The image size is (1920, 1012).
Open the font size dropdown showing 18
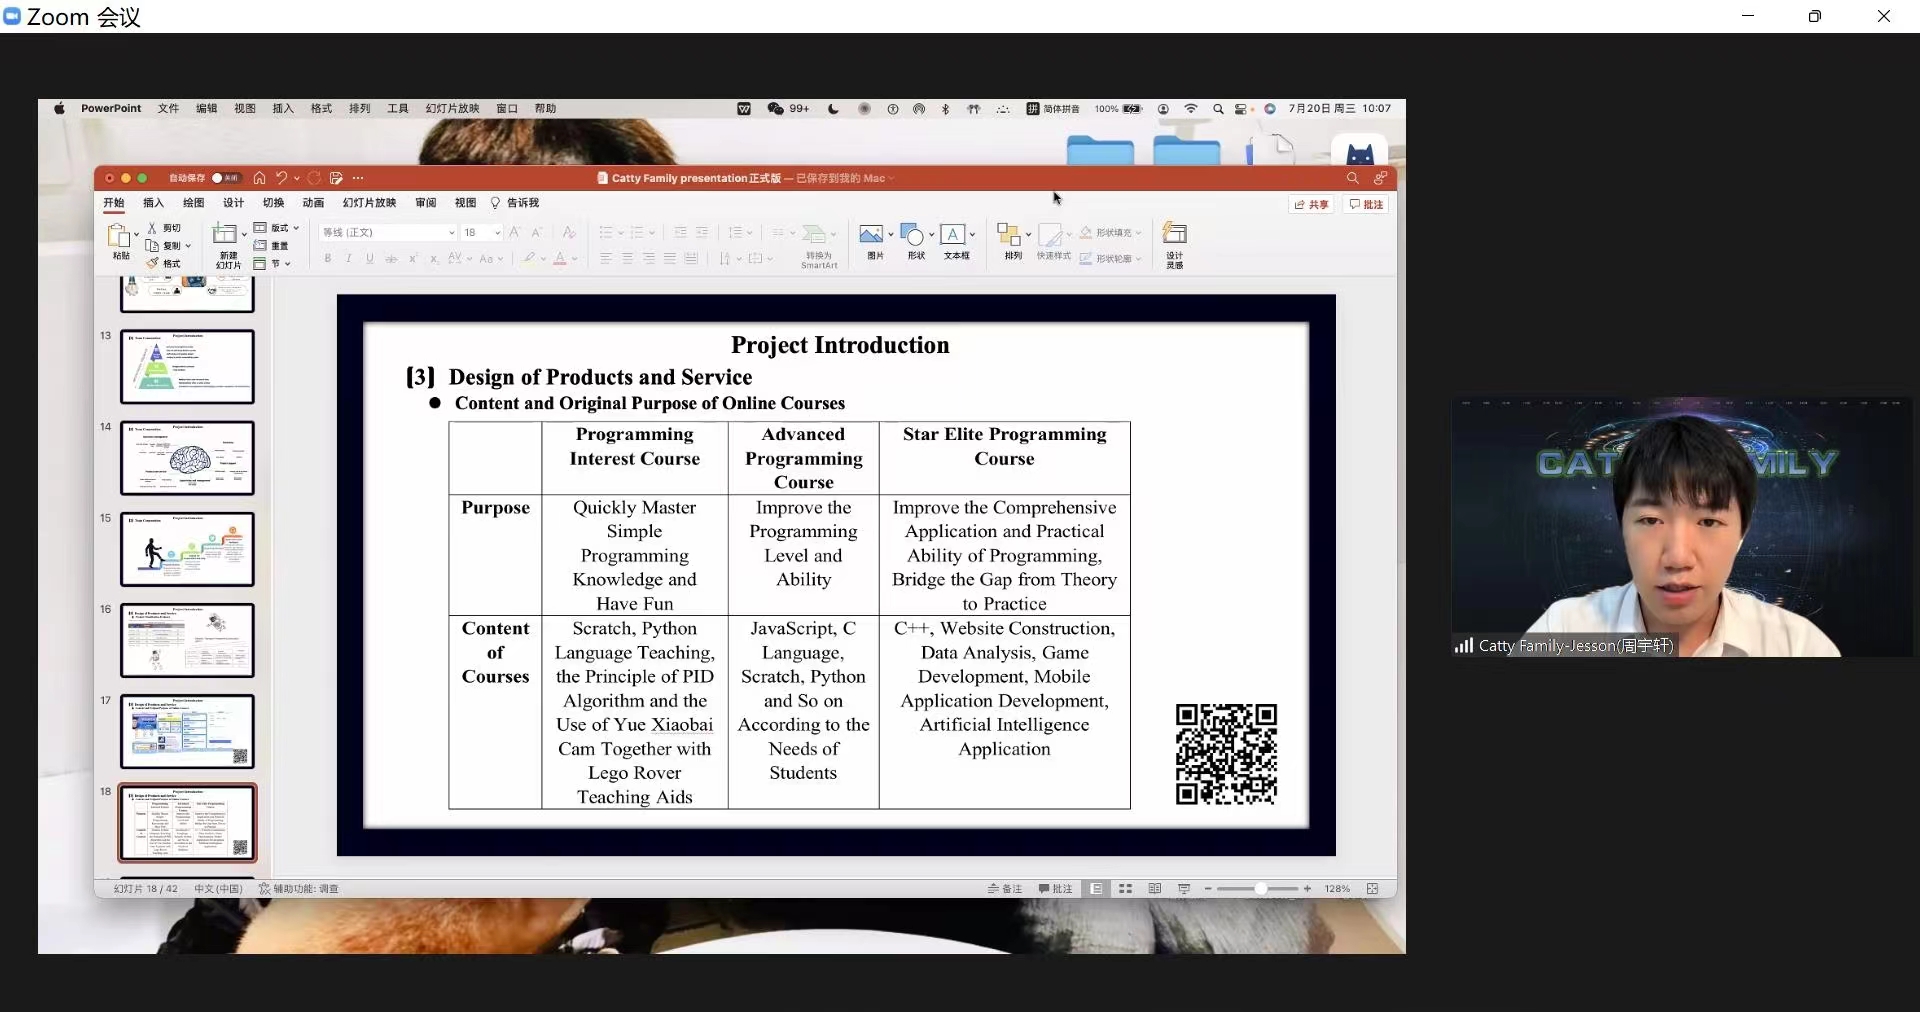coord(497,232)
